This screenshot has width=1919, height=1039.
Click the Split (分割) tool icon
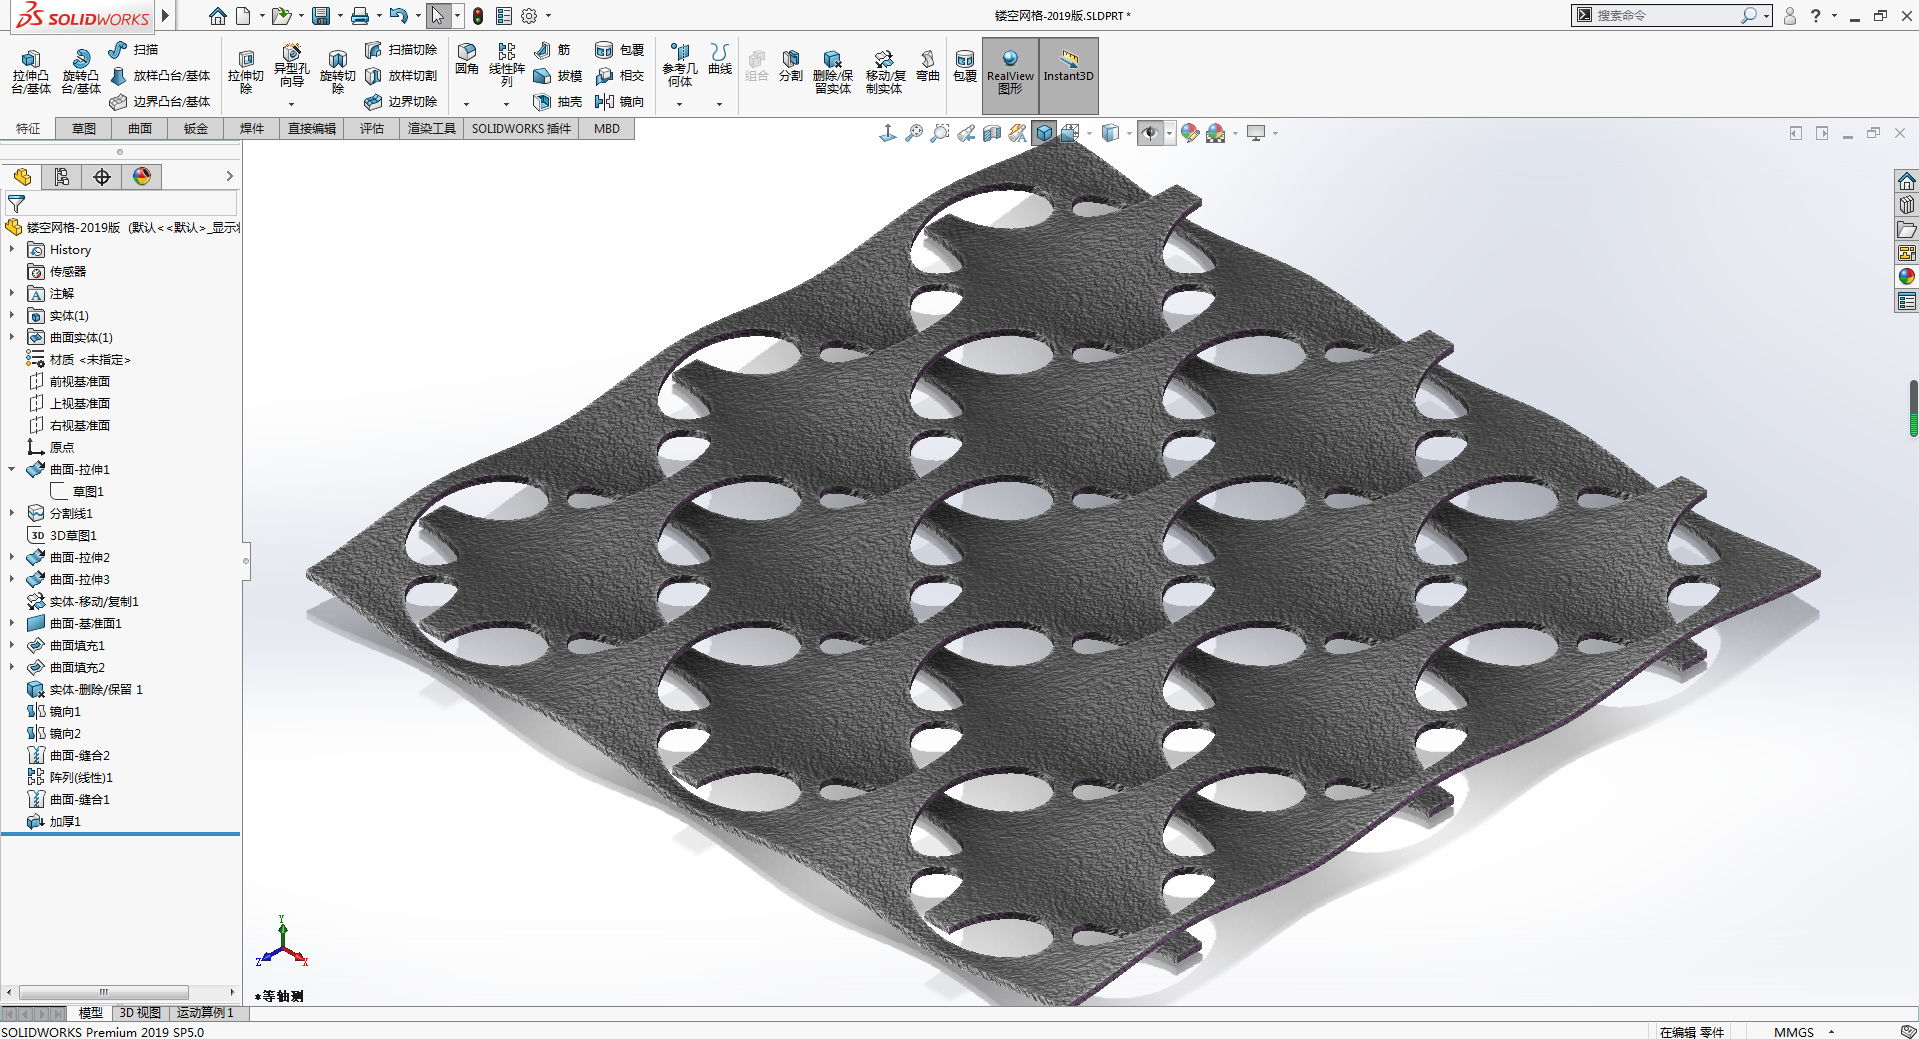tap(790, 65)
